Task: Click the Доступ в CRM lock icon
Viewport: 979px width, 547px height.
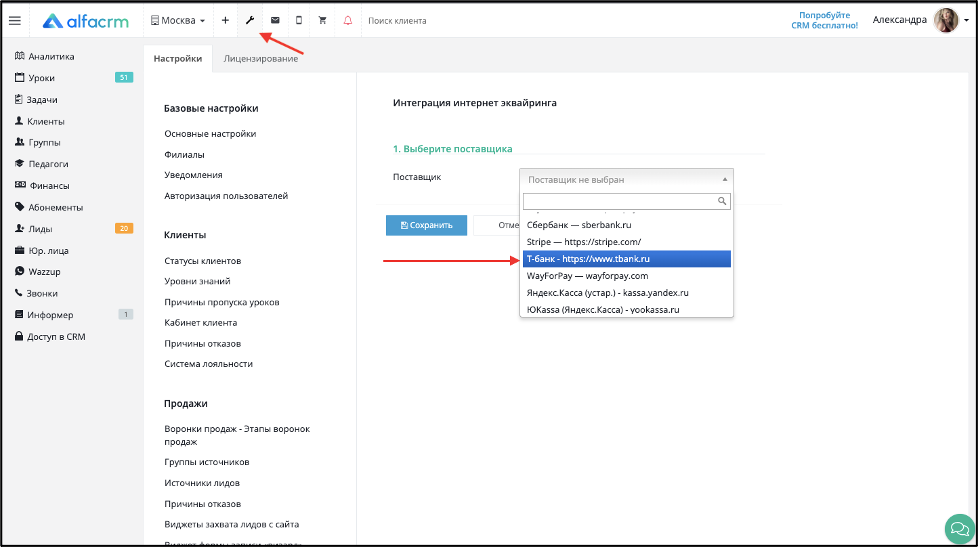Action: (19, 336)
